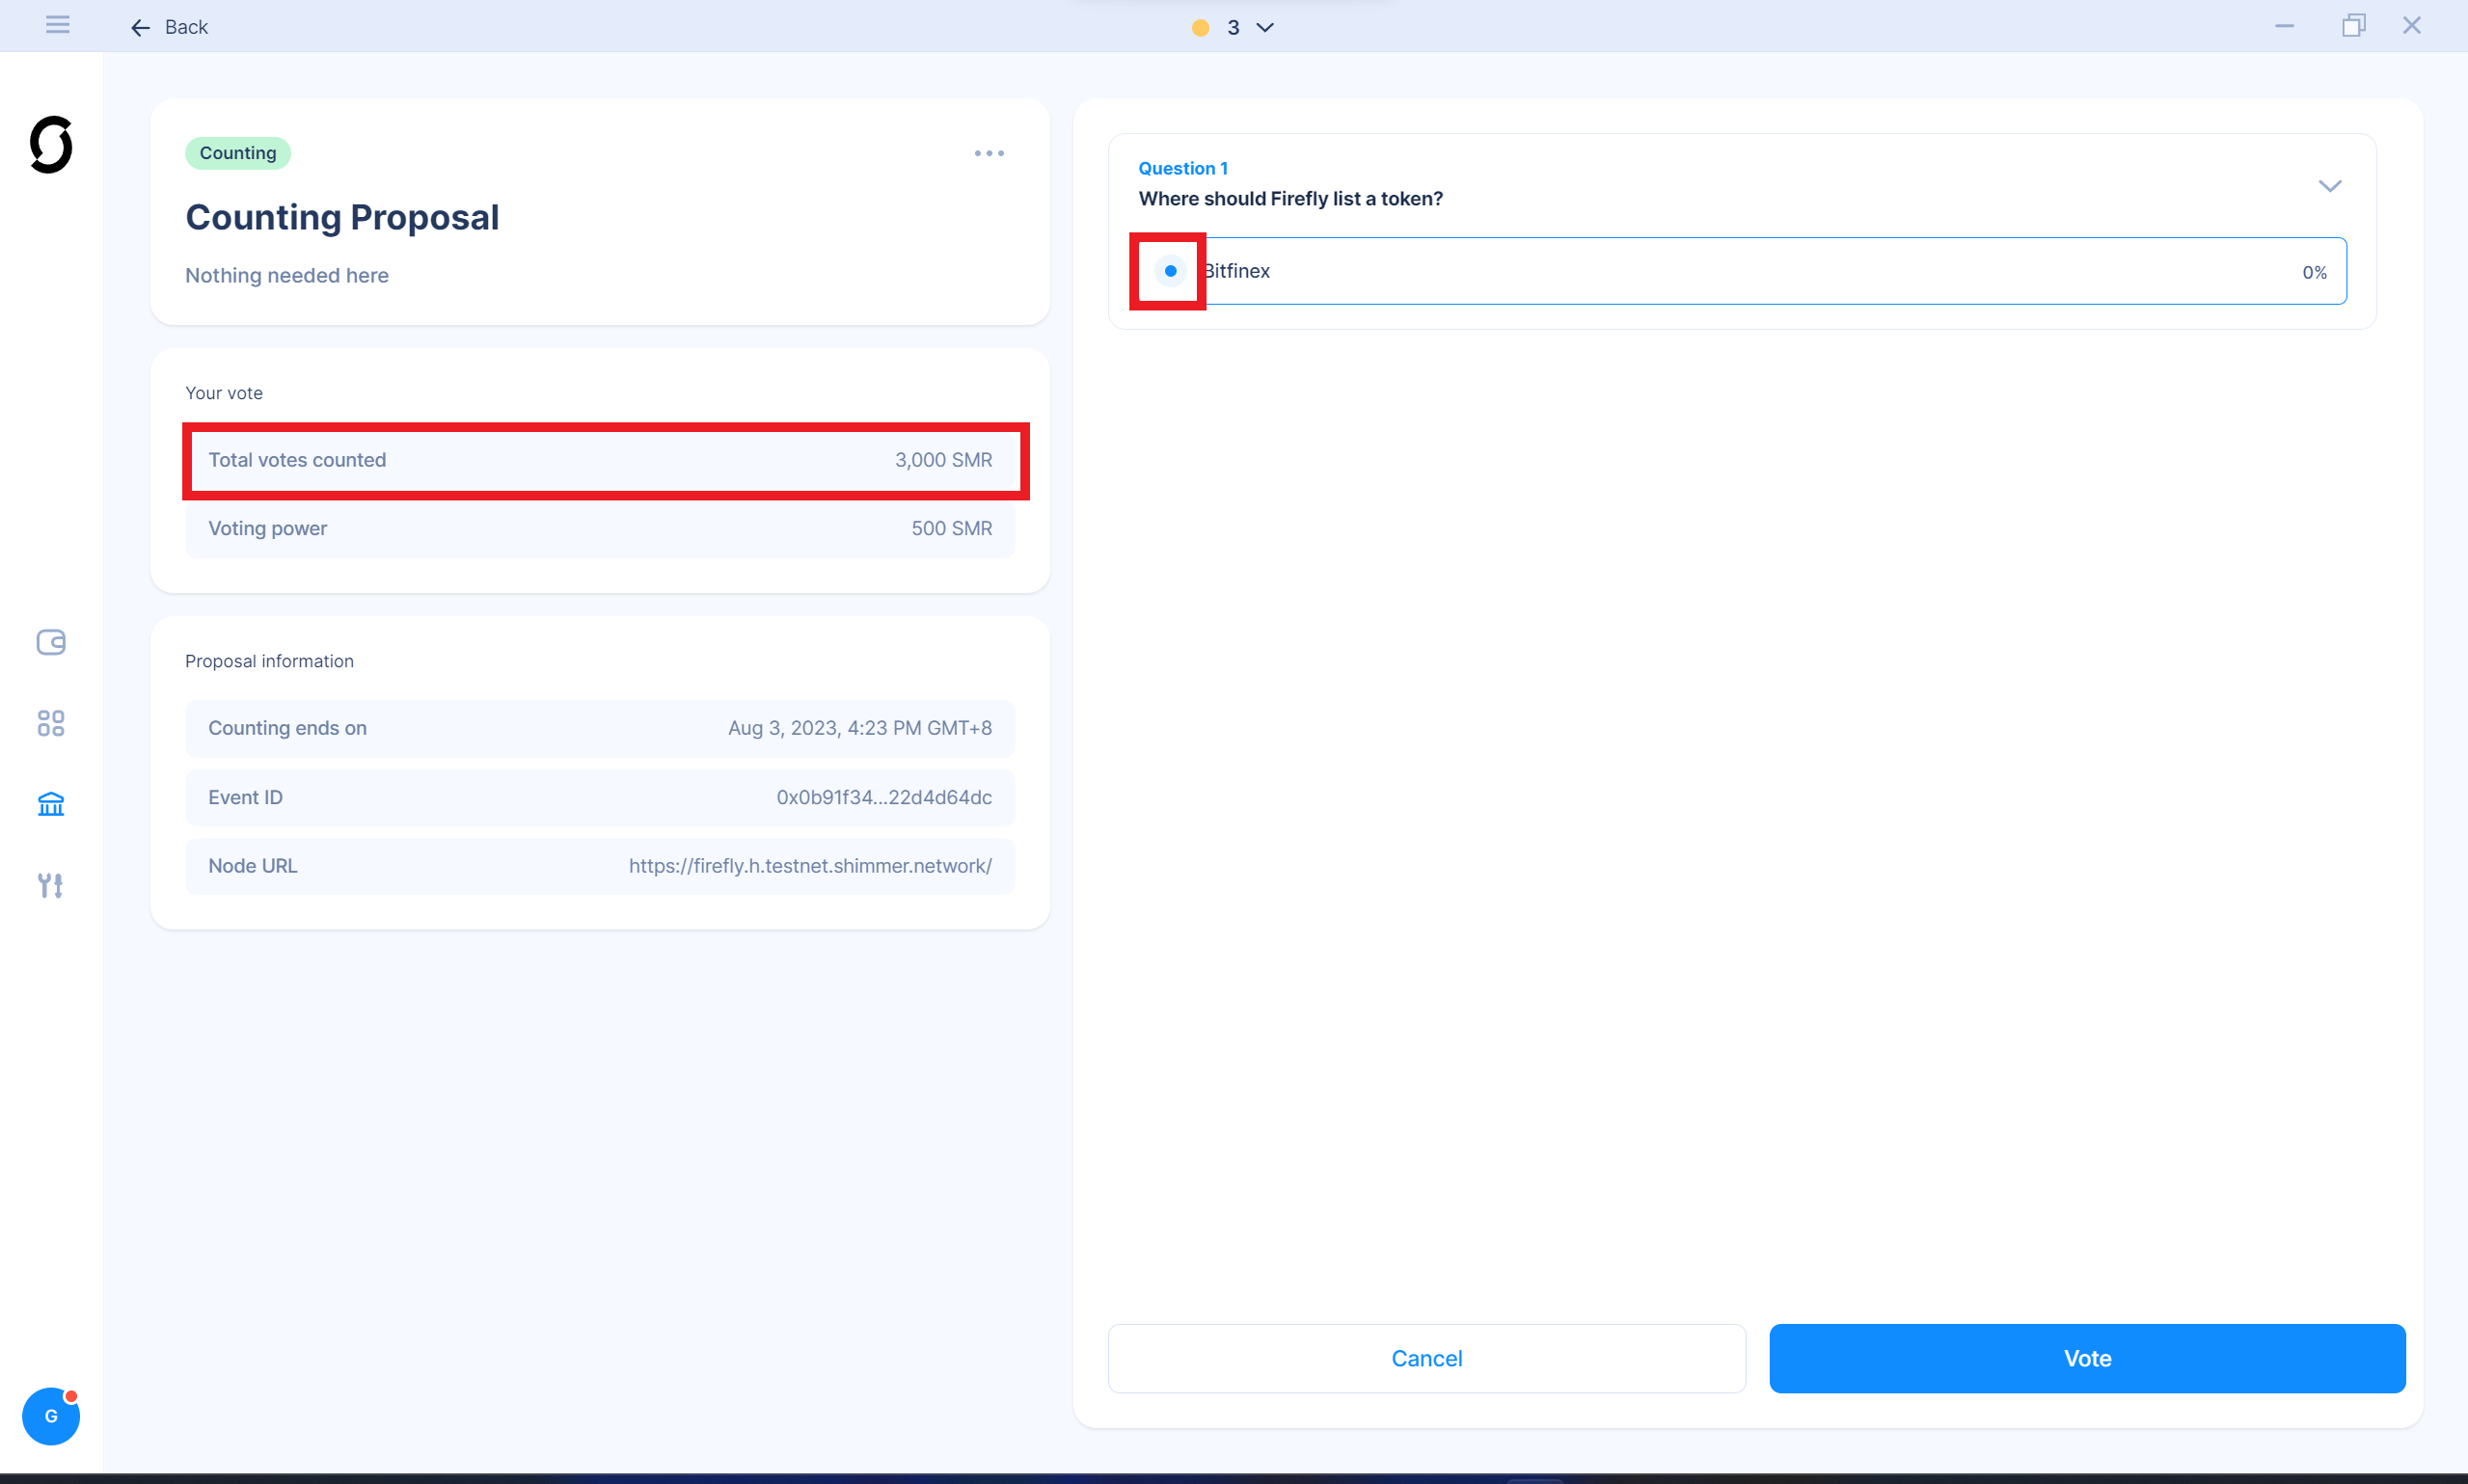Open account switcher dropdown labeled 3
2468x1484 pixels.
point(1233,28)
